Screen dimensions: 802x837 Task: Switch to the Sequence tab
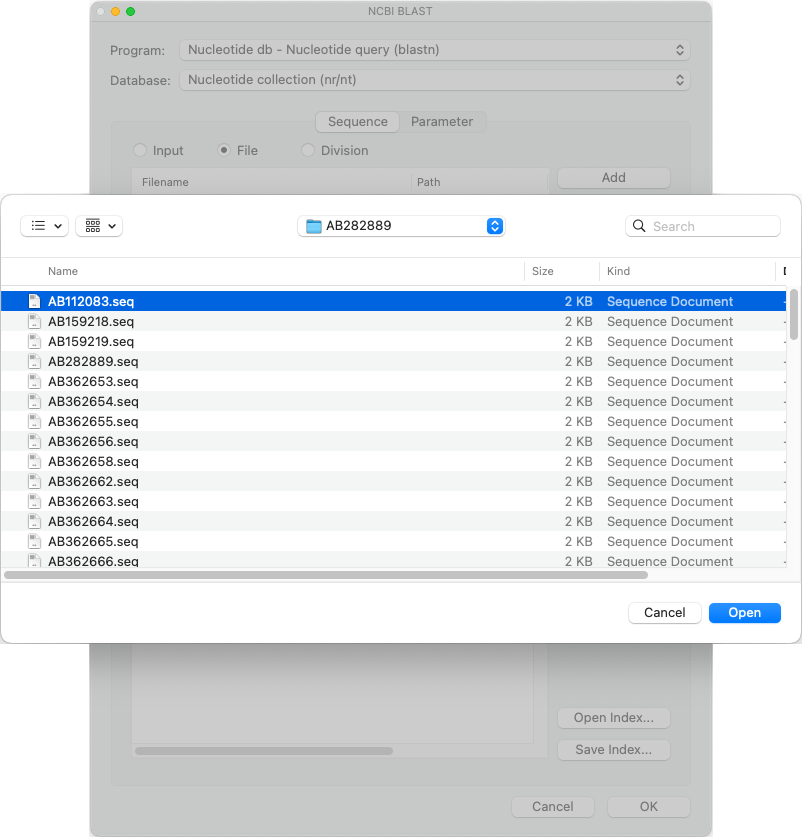[358, 122]
